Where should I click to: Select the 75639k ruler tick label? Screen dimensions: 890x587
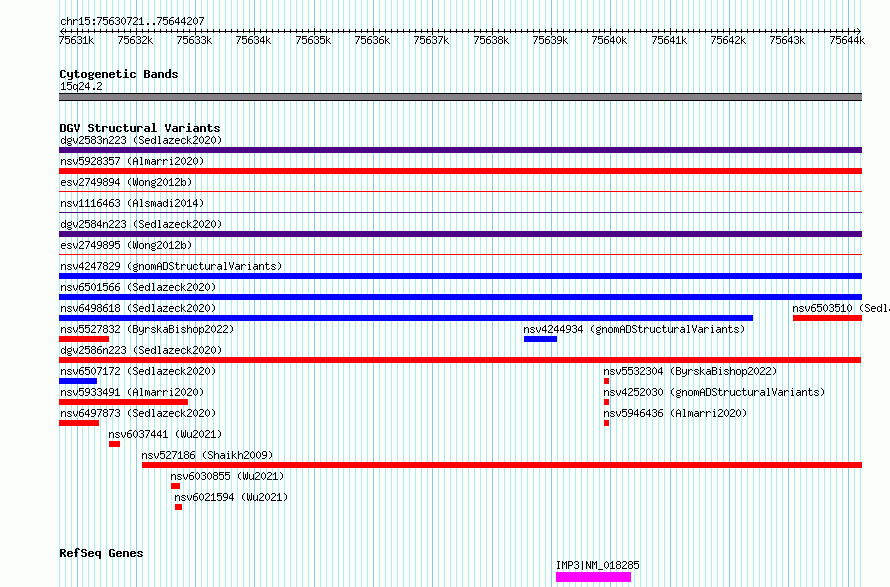(x=550, y=40)
